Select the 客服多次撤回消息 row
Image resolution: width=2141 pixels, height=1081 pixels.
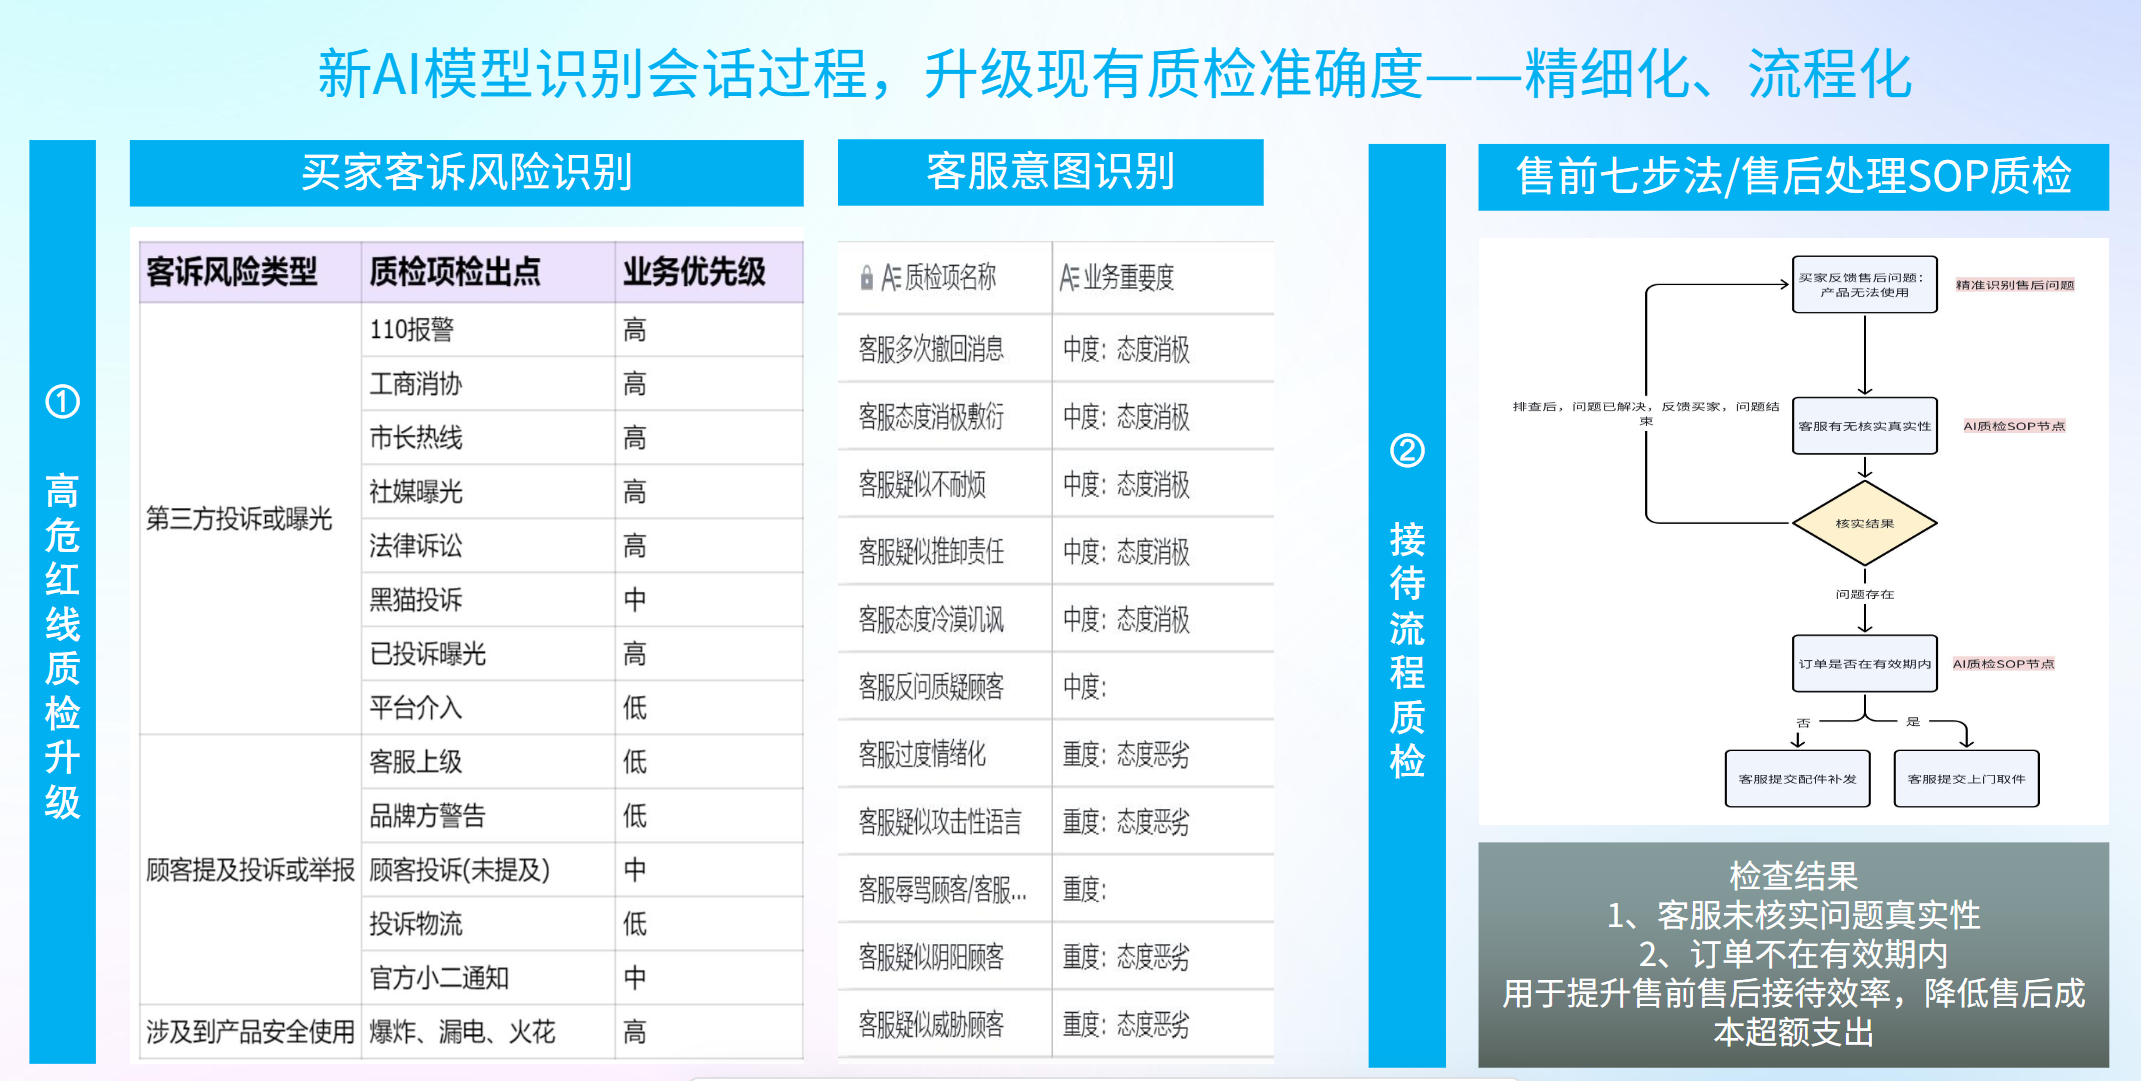pyautogui.click(x=1056, y=348)
